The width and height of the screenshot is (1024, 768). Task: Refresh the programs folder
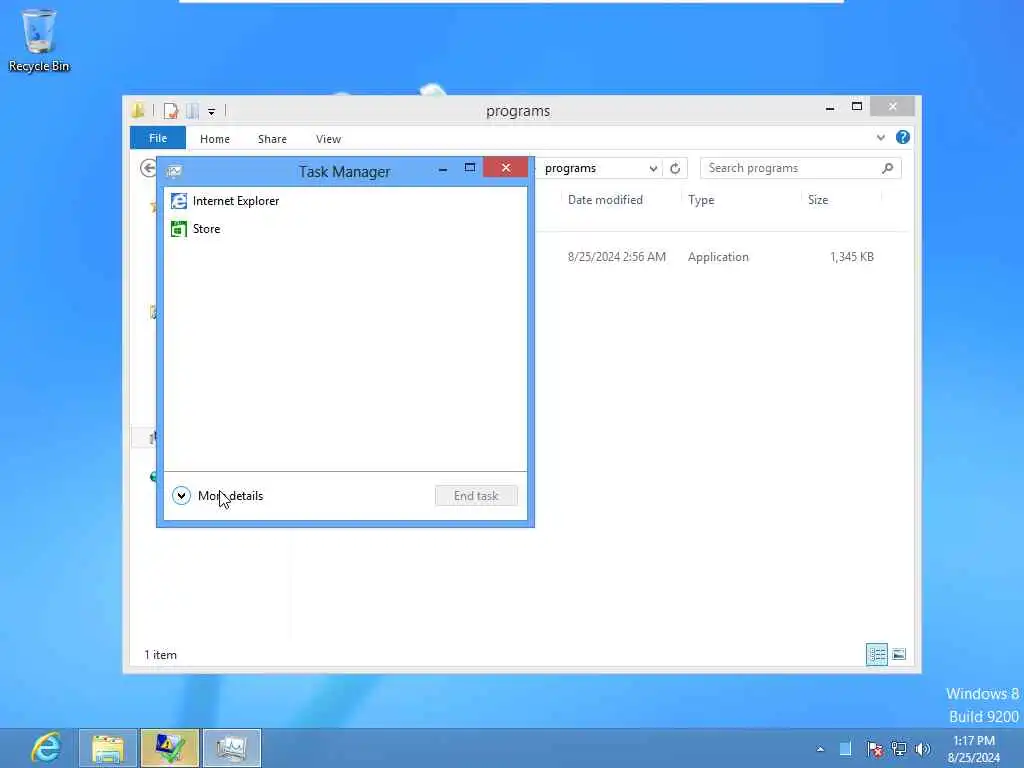(x=675, y=168)
